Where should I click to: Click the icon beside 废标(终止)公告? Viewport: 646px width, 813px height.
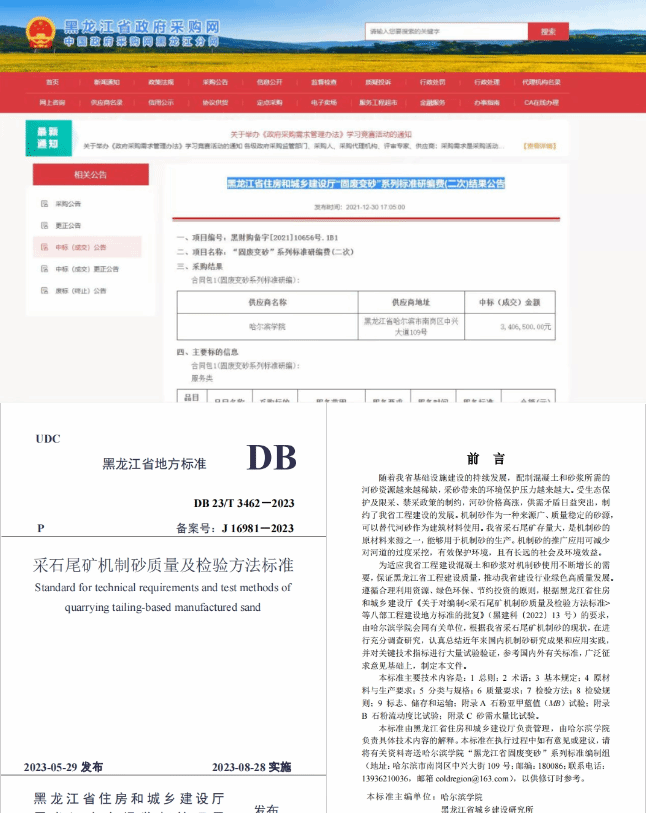(44, 290)
